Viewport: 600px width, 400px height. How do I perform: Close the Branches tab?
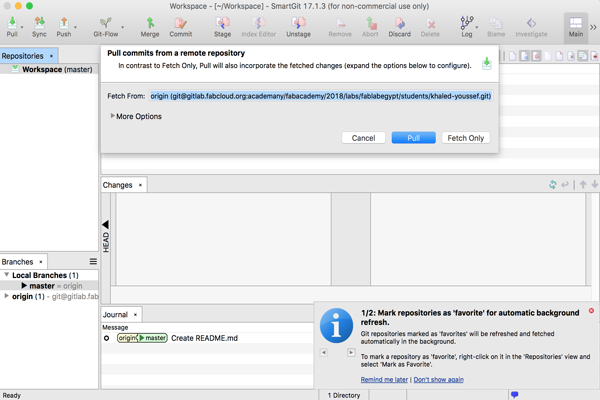[41, 262]
